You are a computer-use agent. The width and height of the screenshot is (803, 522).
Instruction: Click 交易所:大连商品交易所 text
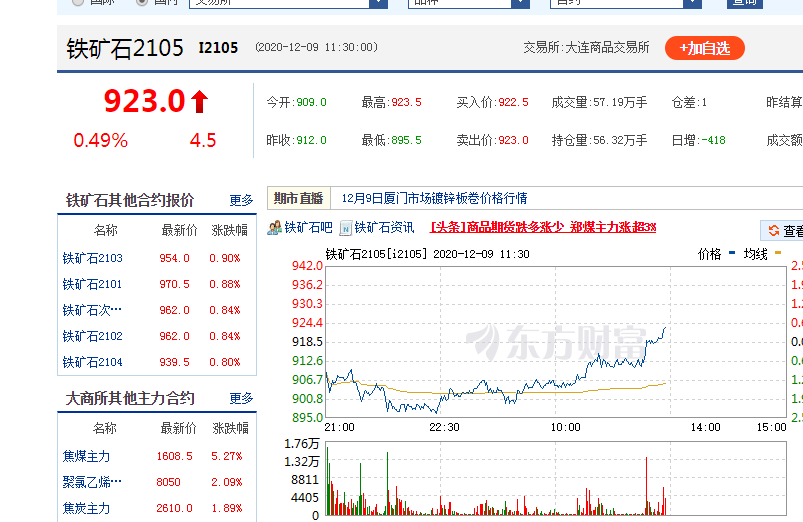(586, 48)
